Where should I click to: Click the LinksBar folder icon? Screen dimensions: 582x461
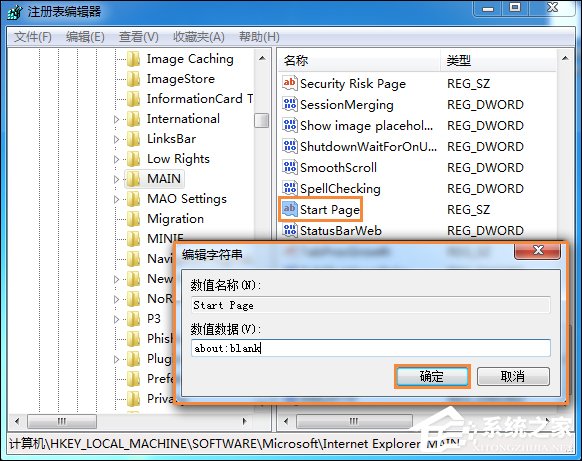[133, 139]
